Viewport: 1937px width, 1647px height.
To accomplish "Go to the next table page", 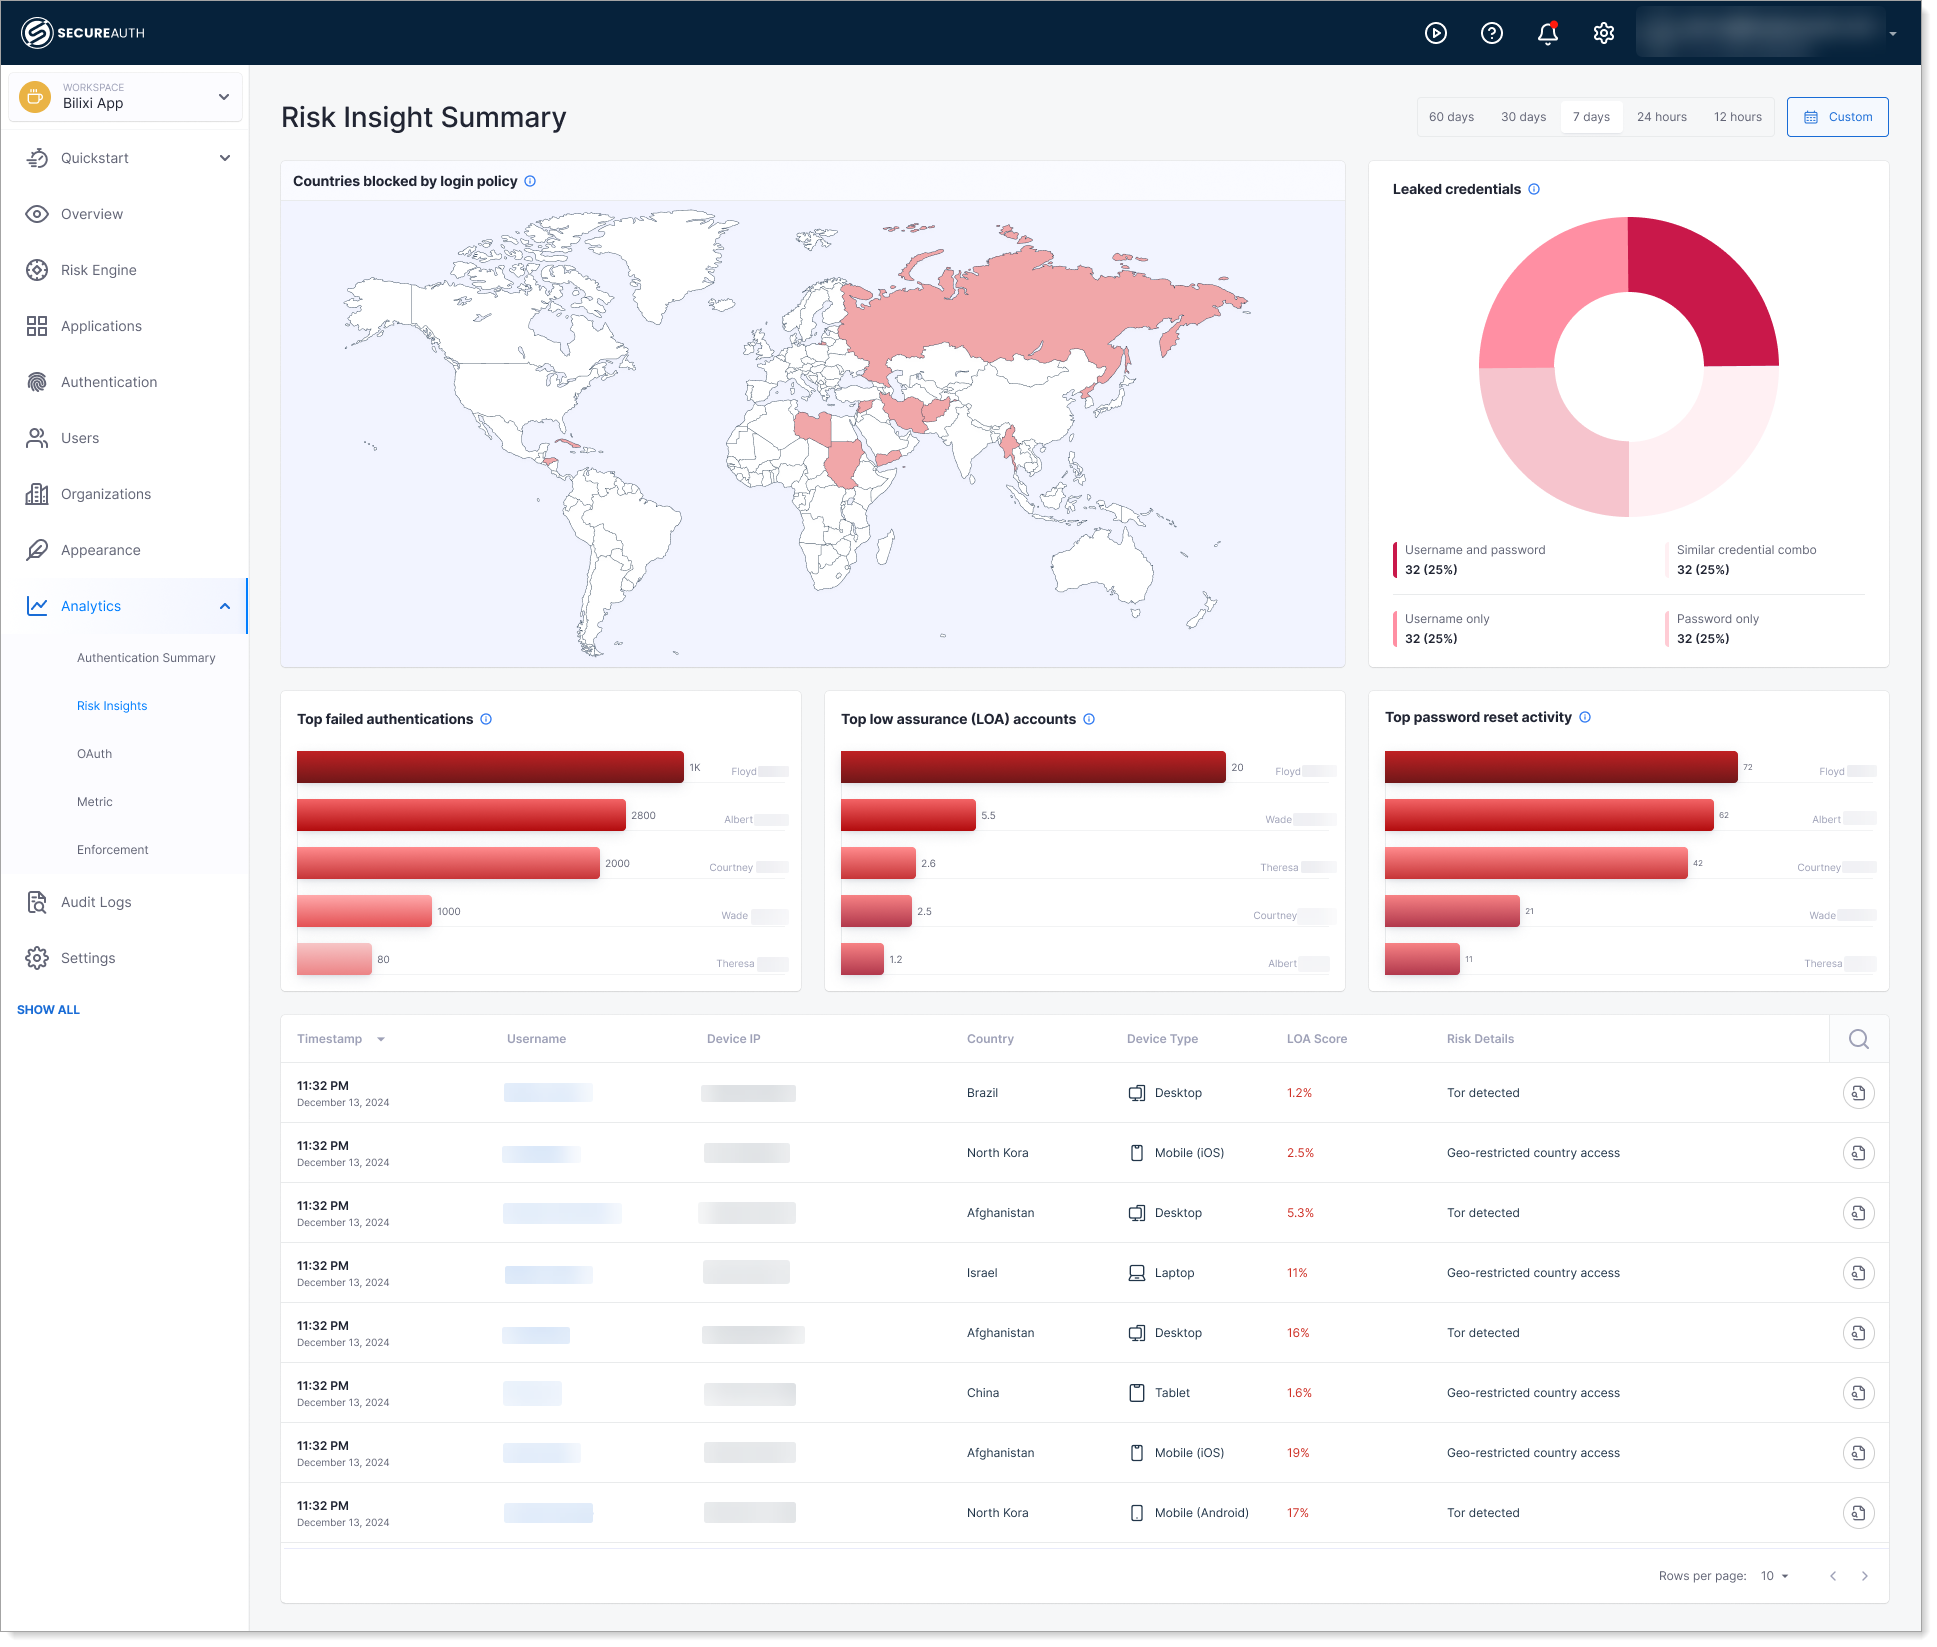I will tap(1866, 1575).
